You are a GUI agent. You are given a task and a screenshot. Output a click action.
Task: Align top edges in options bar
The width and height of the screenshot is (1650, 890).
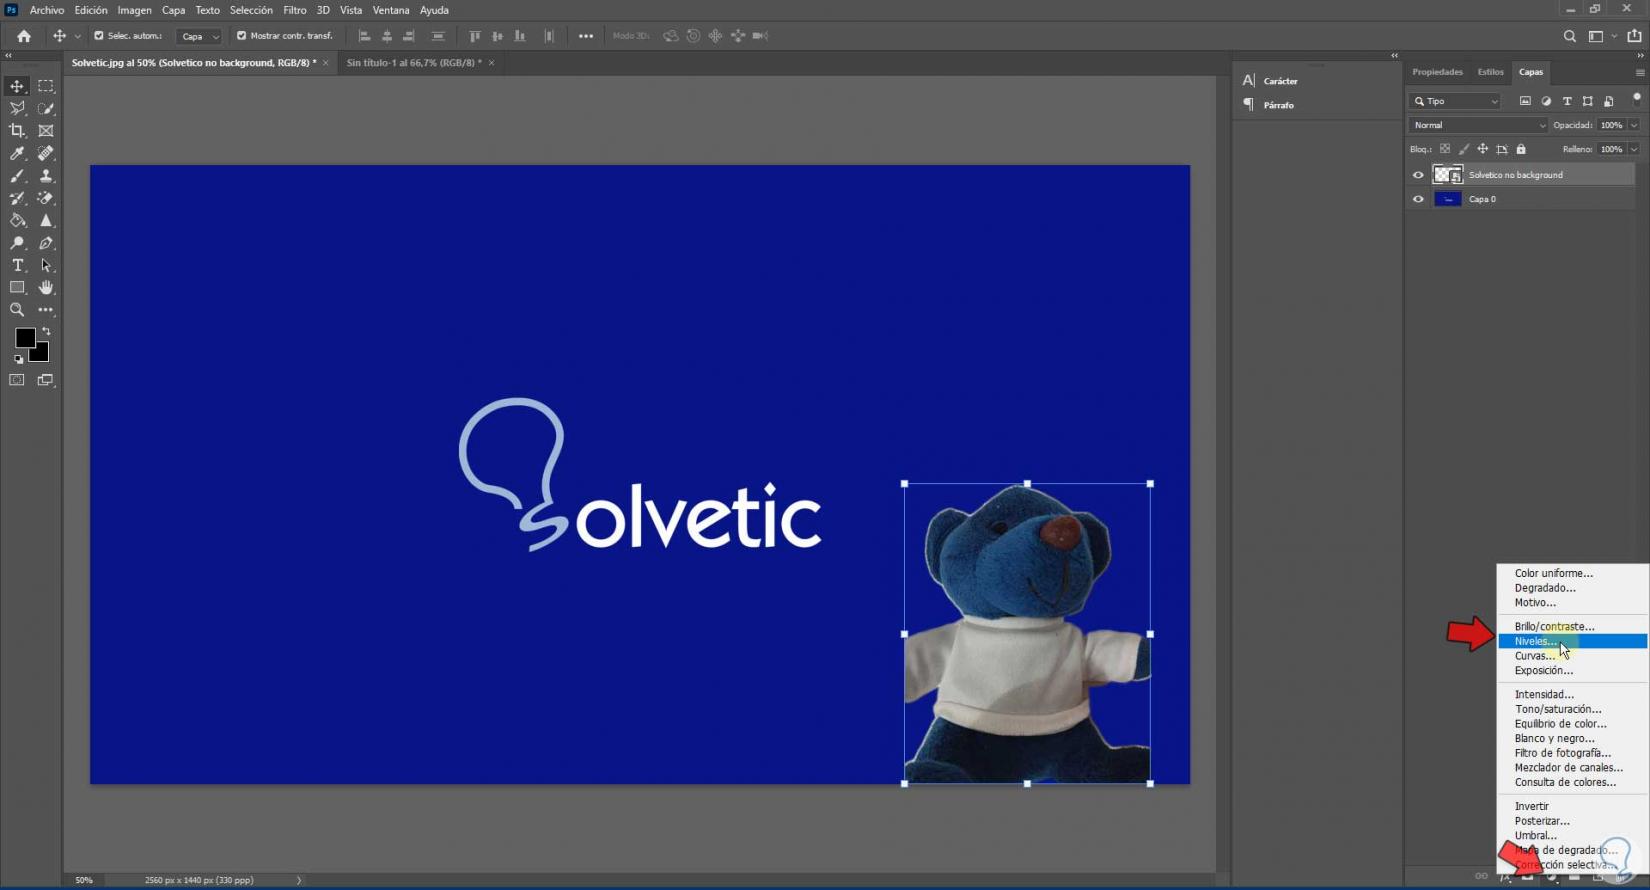(475, 36)
